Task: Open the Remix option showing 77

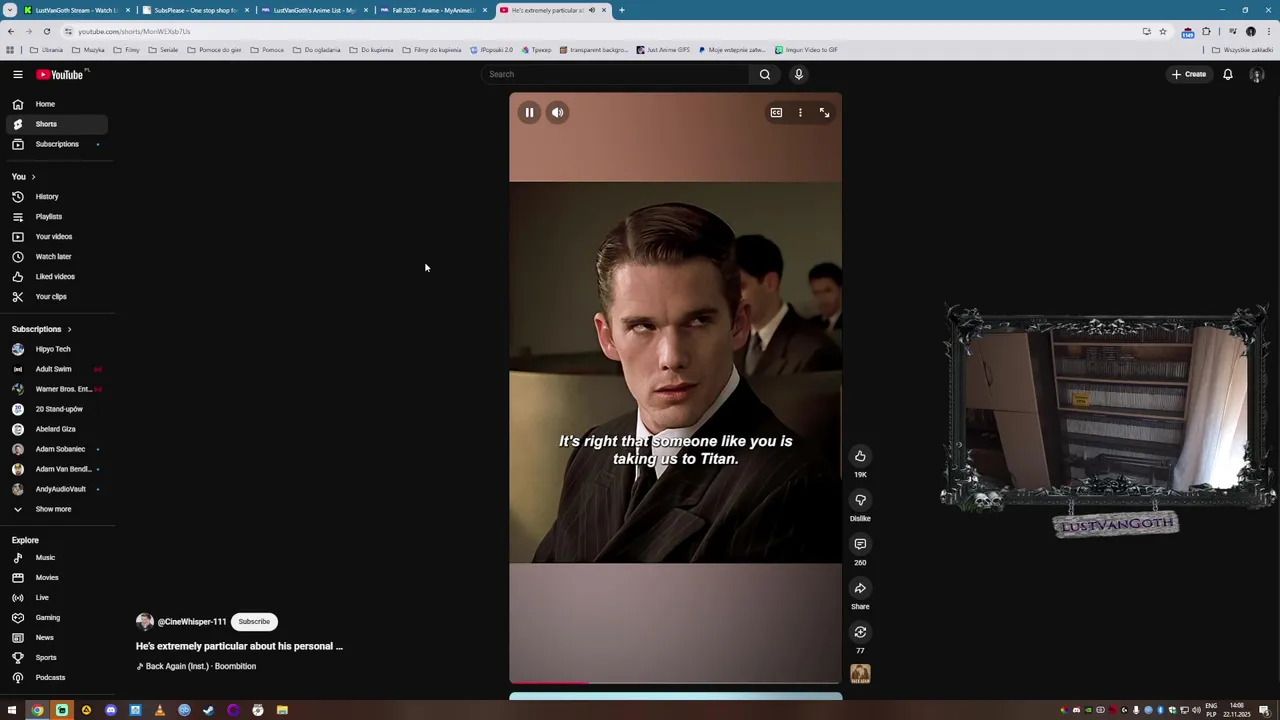Action: point(860,632)
